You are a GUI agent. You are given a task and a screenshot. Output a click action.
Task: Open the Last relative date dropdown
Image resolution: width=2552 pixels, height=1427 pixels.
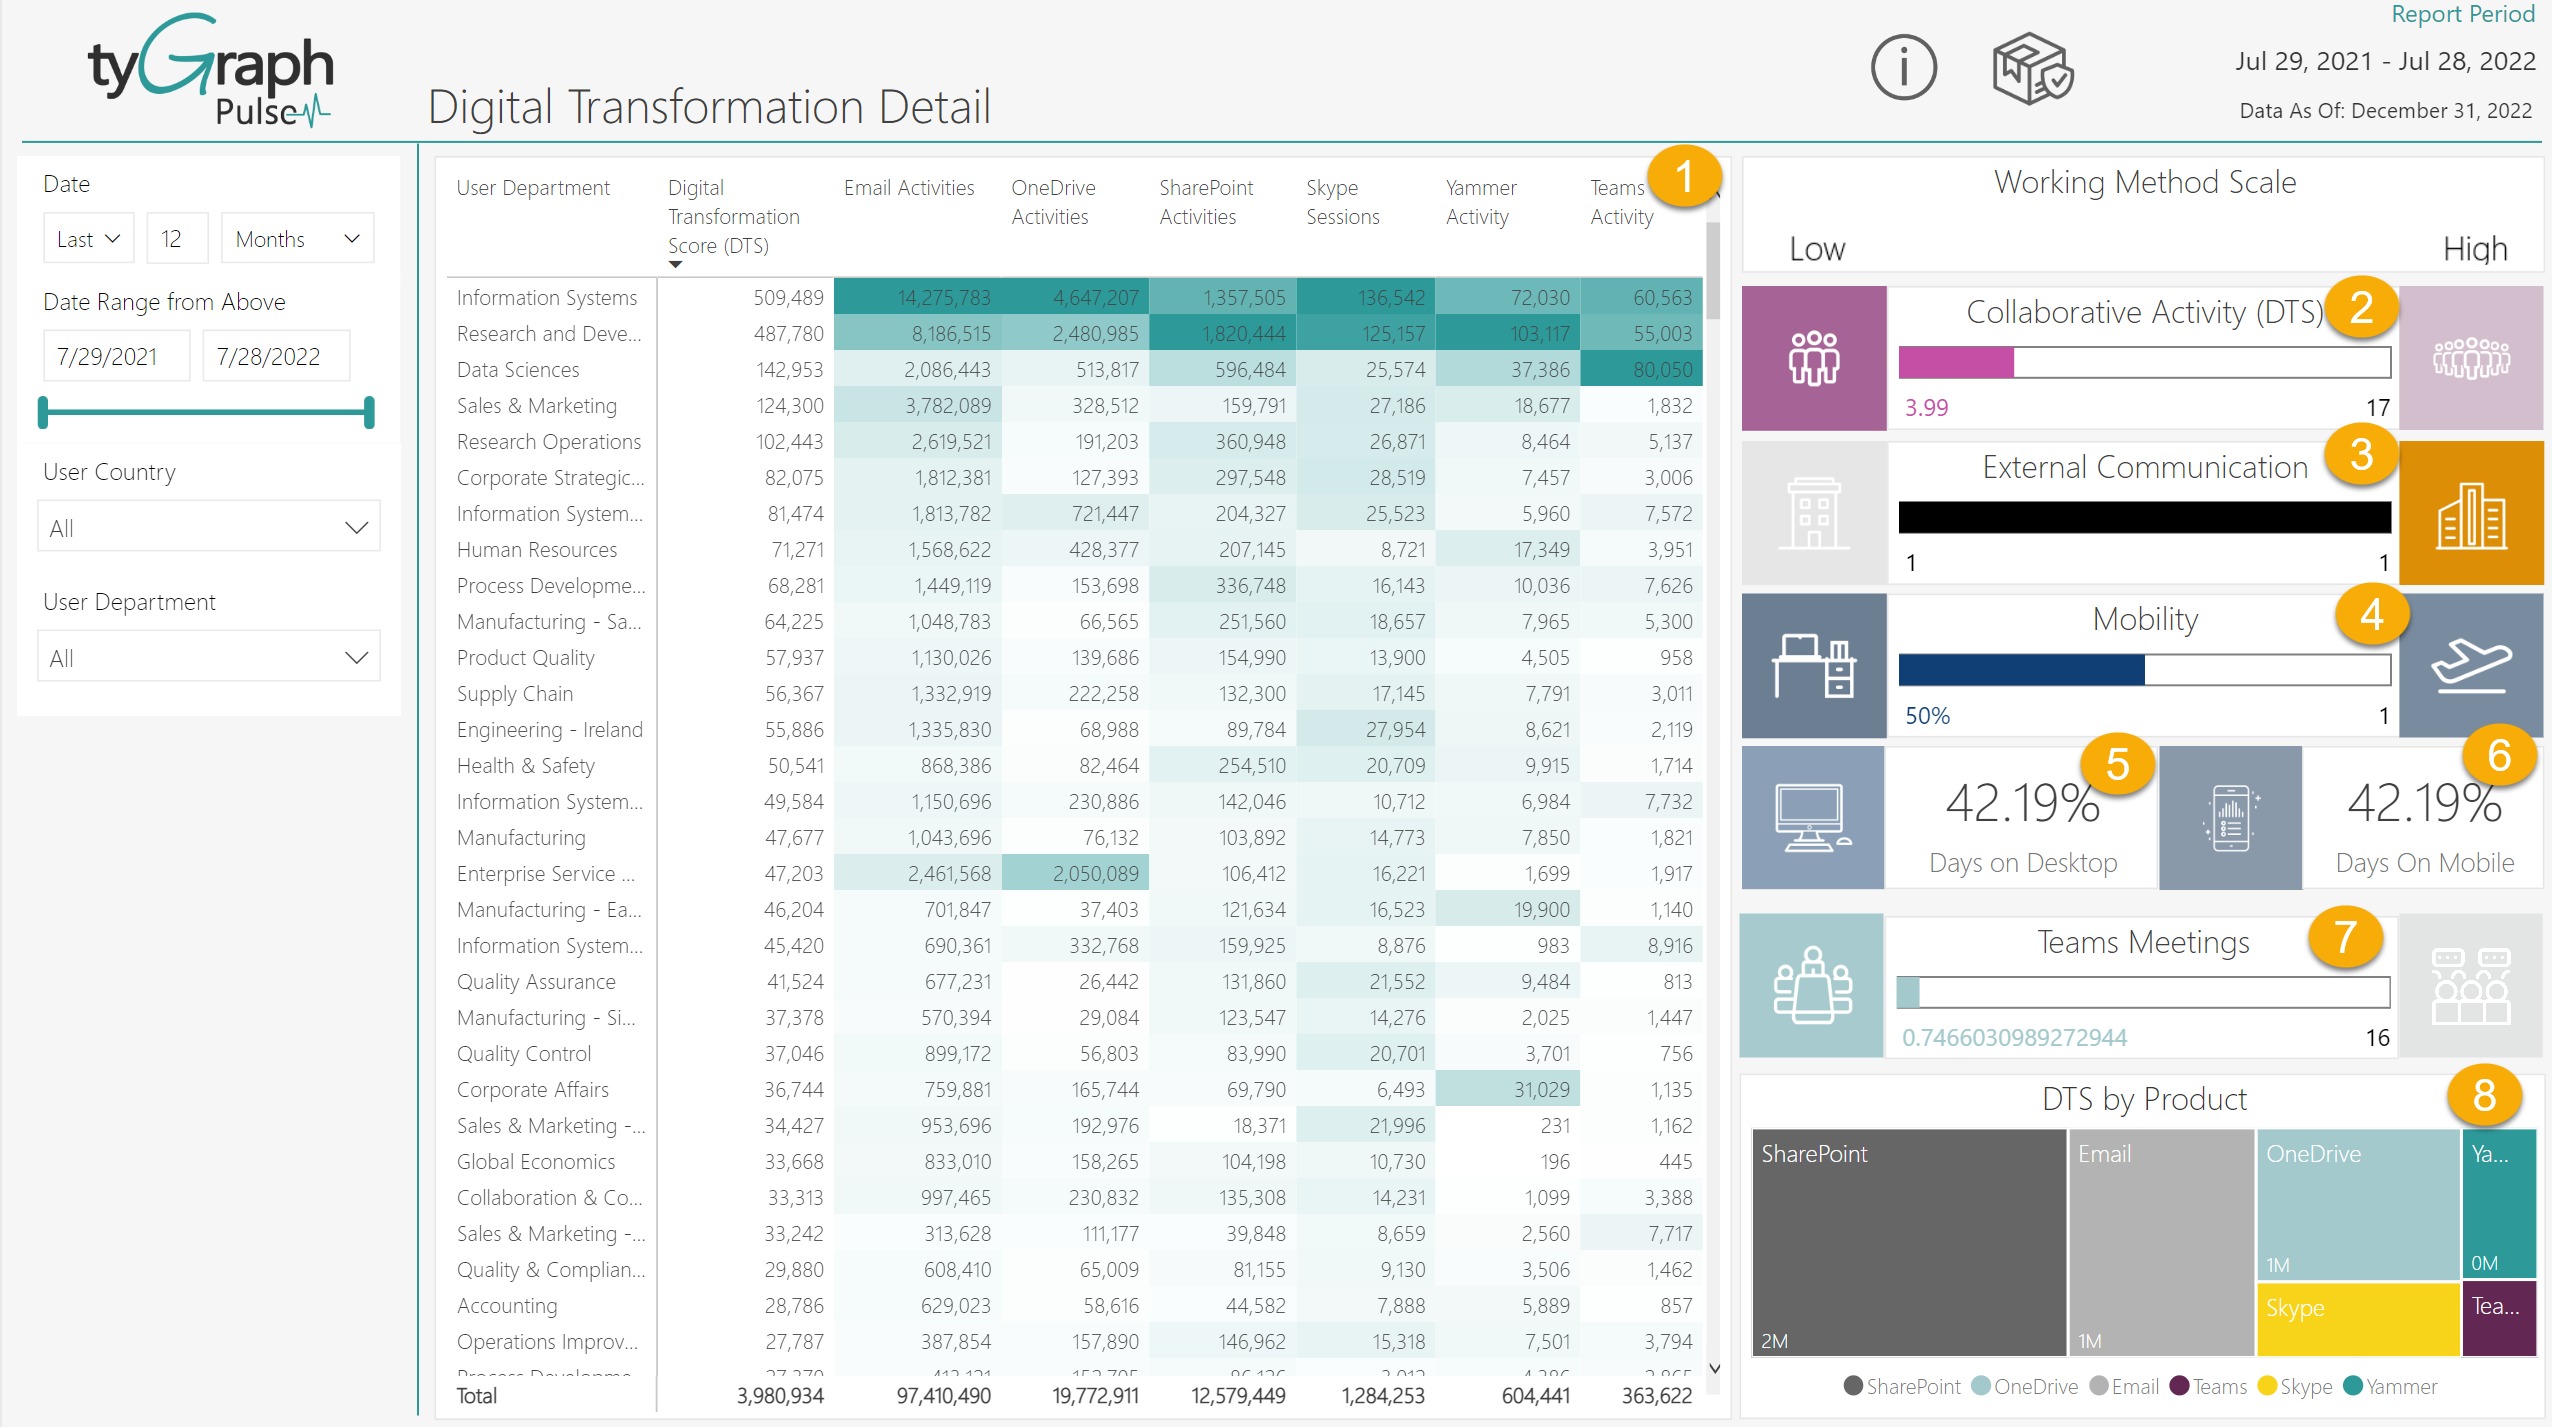(x=88, y=239)
